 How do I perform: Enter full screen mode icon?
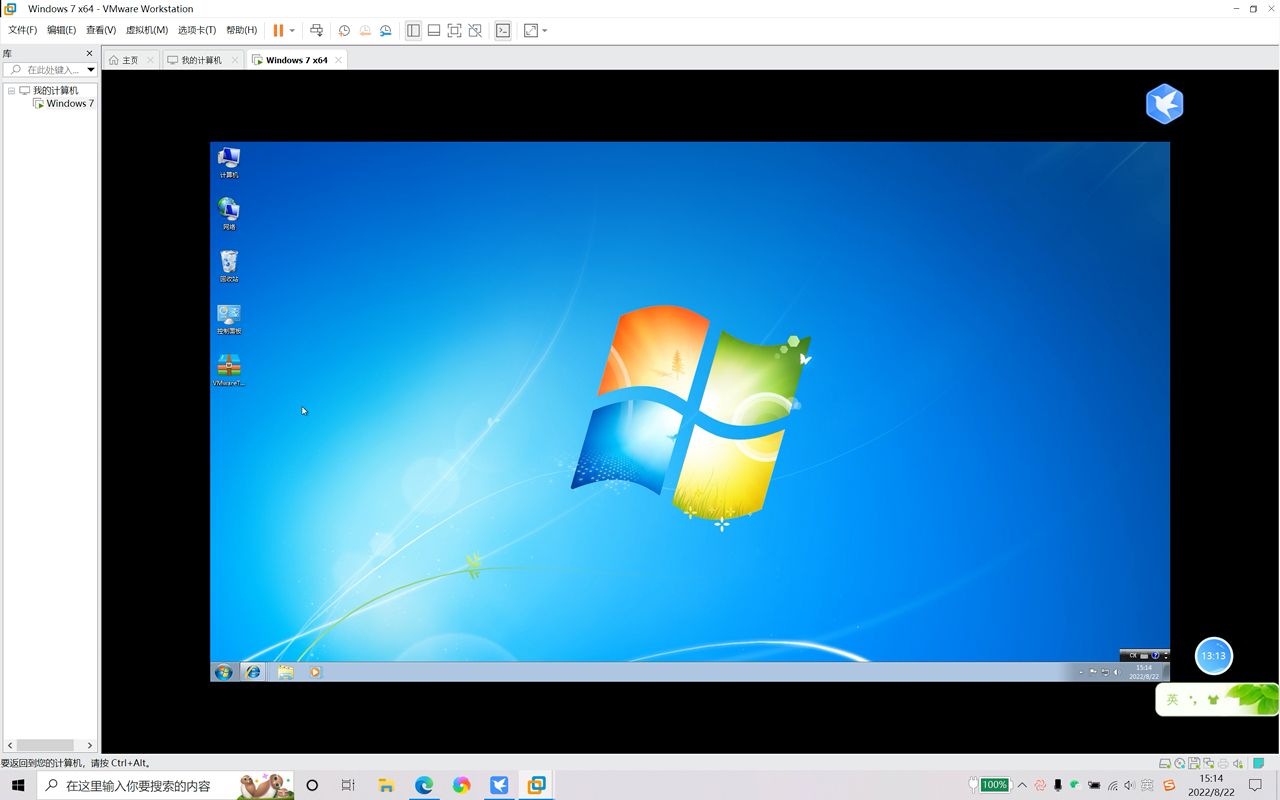(454, 31)
